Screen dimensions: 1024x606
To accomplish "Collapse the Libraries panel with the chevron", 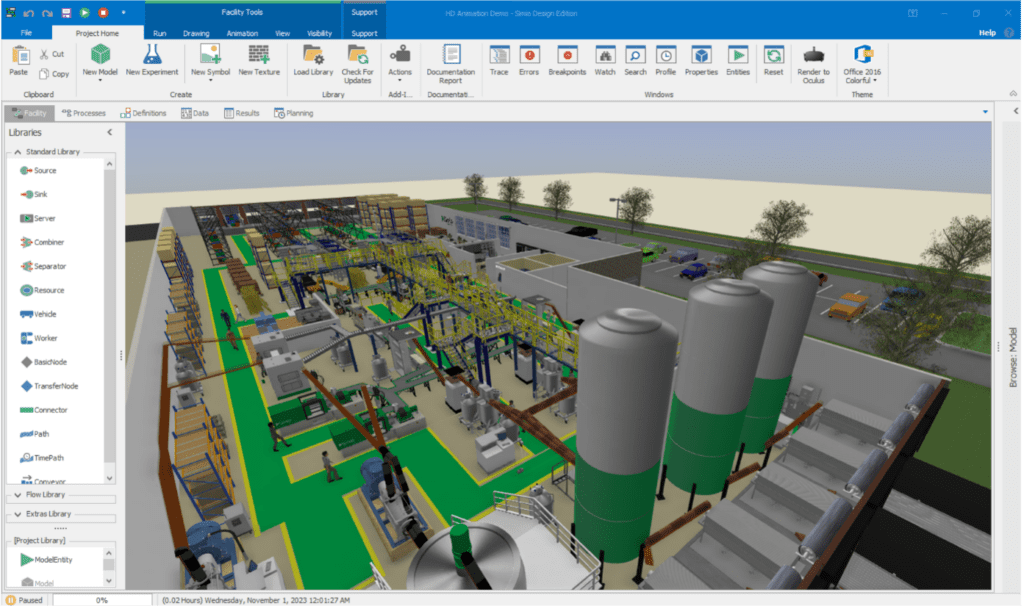I will (109, 132).
